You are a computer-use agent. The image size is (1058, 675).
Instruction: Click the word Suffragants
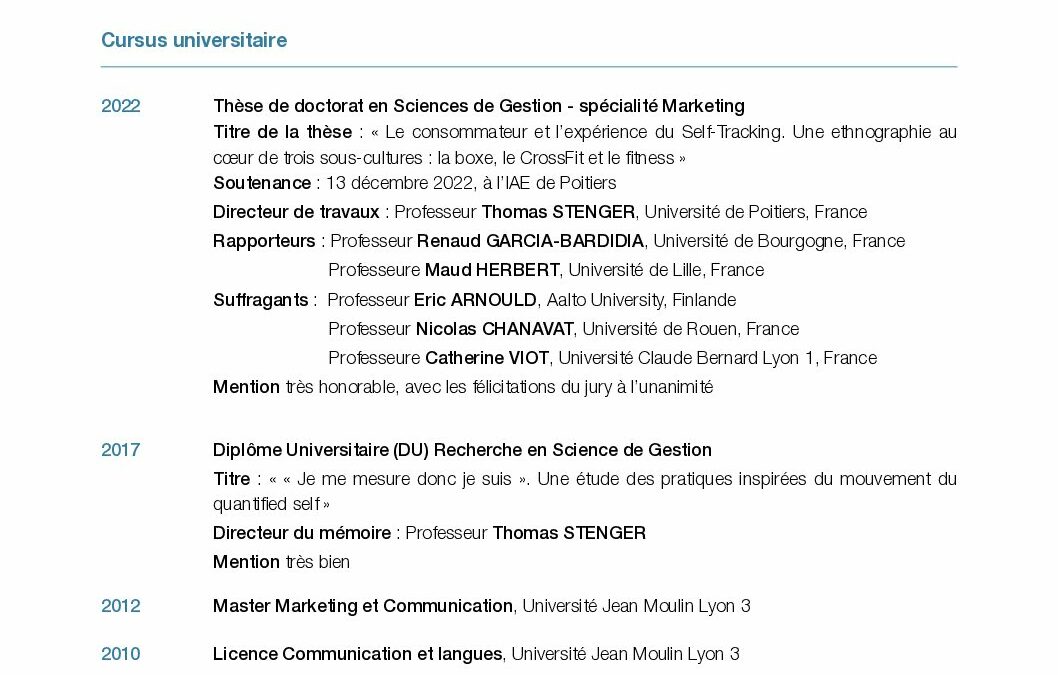point(260,300)
